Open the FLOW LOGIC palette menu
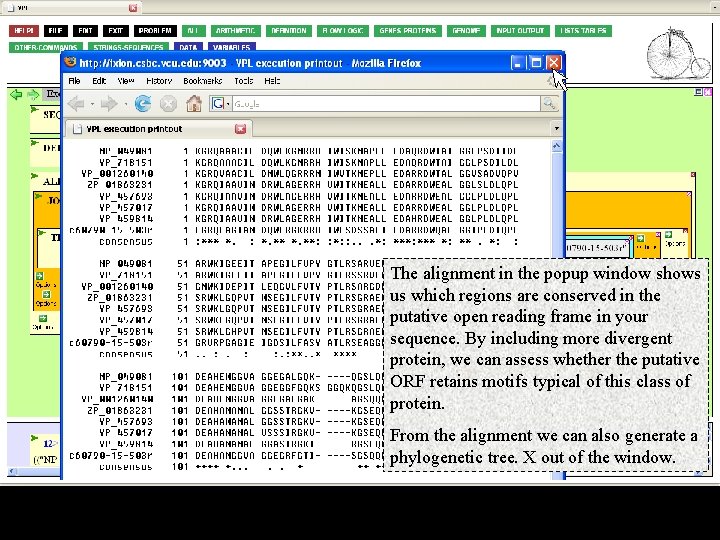Viewport: 720px width, 540px height. (343, 31)
